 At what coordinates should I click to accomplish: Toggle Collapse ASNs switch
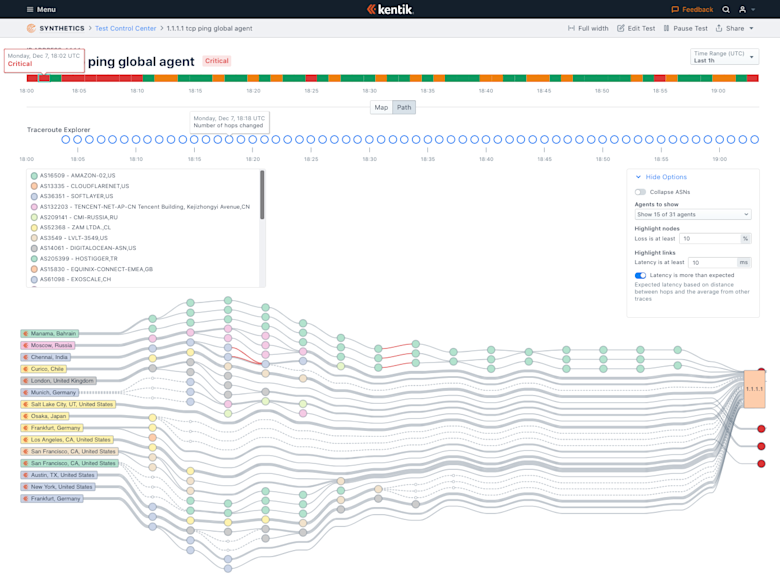640,192
